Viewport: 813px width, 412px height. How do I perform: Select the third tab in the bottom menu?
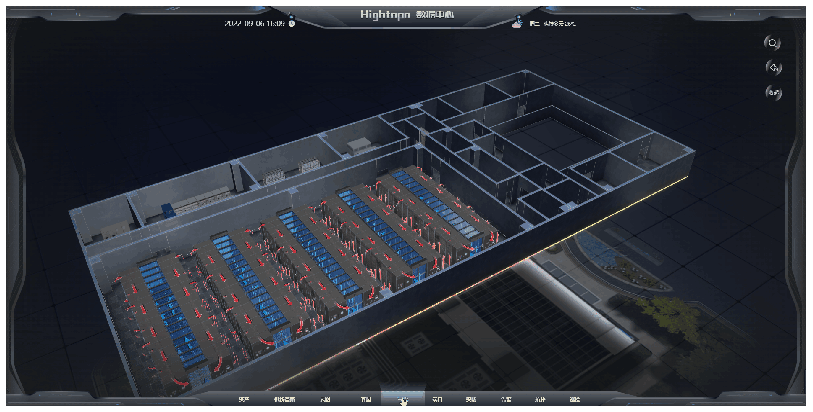(326, 400)
